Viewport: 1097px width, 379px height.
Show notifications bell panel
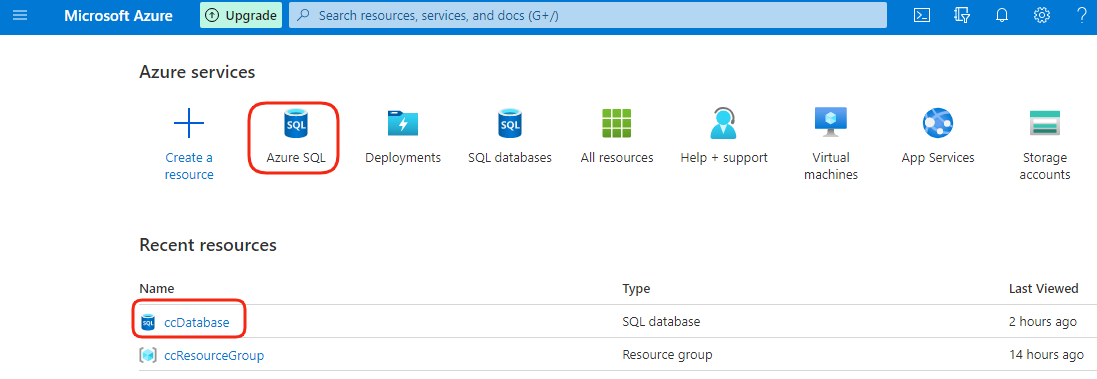[x=1002, y=15]
